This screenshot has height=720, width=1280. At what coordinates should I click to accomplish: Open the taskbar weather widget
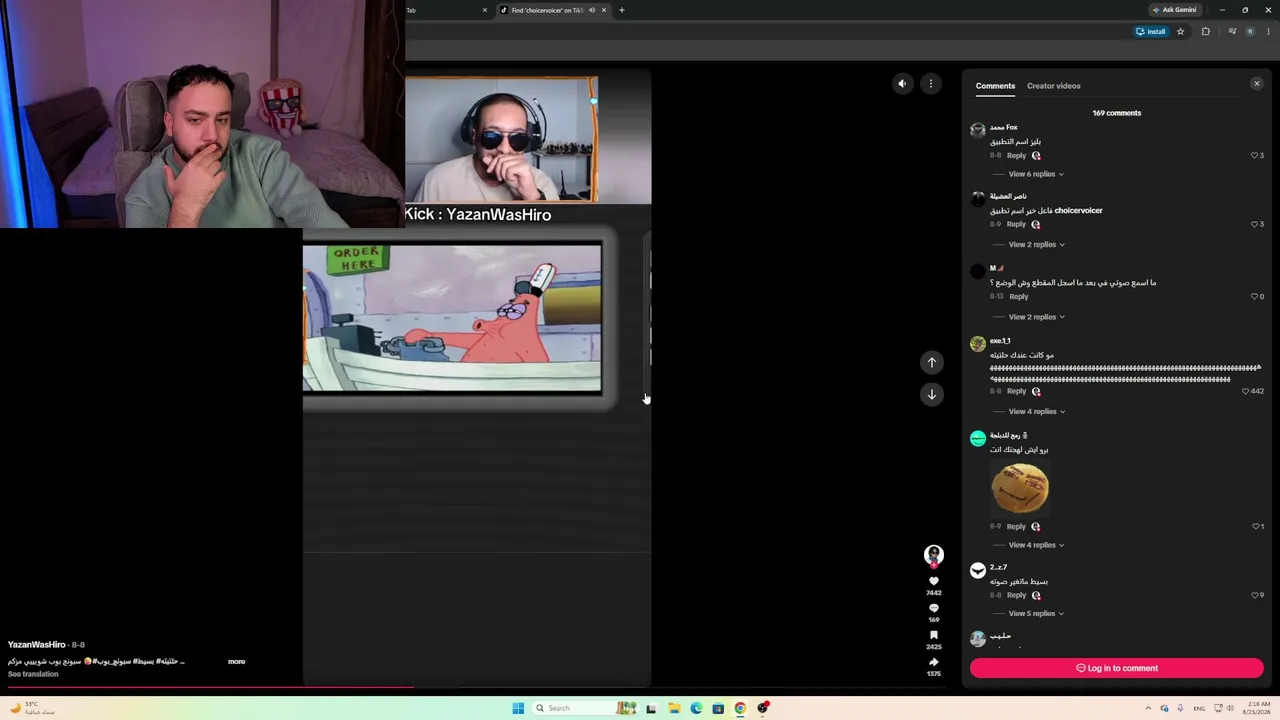30,708
